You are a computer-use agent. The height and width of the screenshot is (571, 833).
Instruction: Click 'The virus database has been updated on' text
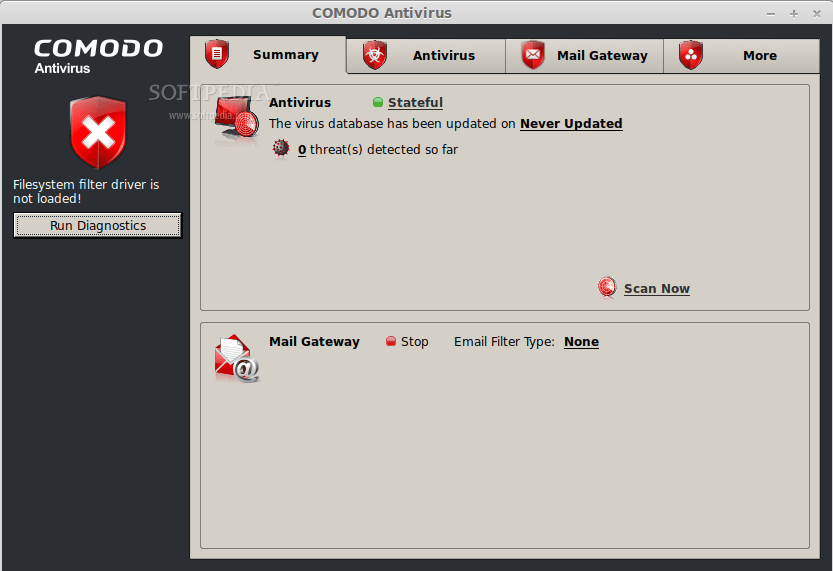392,124
